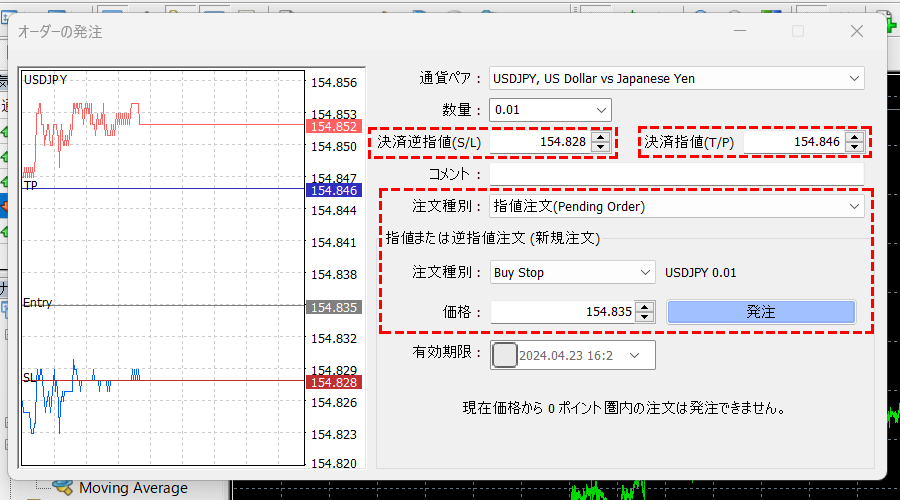Click the Moving Average indicator icon

(x=62, y=488)
